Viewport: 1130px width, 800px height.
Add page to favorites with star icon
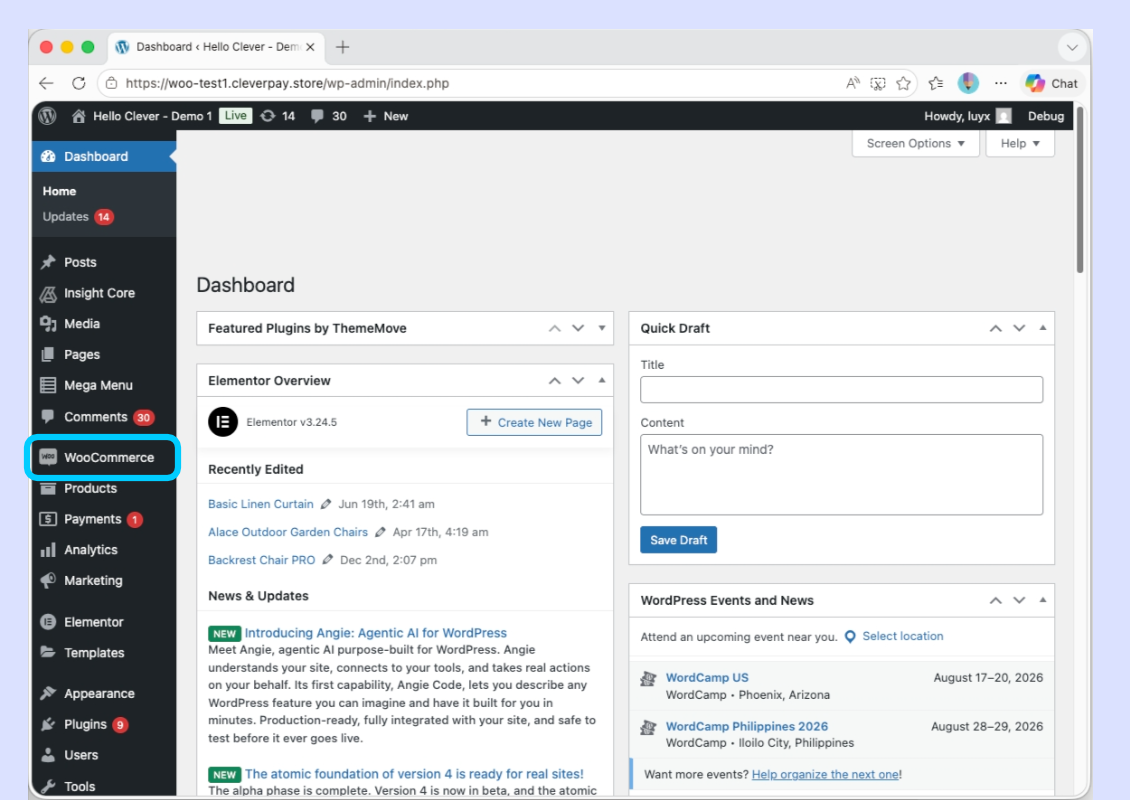click(904, 84)
